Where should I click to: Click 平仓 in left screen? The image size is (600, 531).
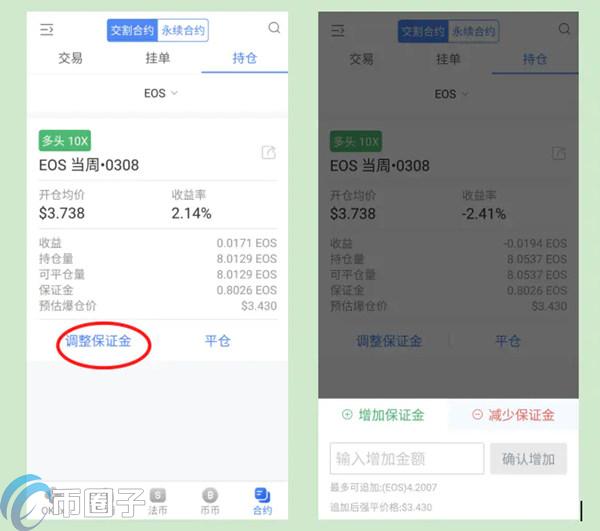point(217,341)
